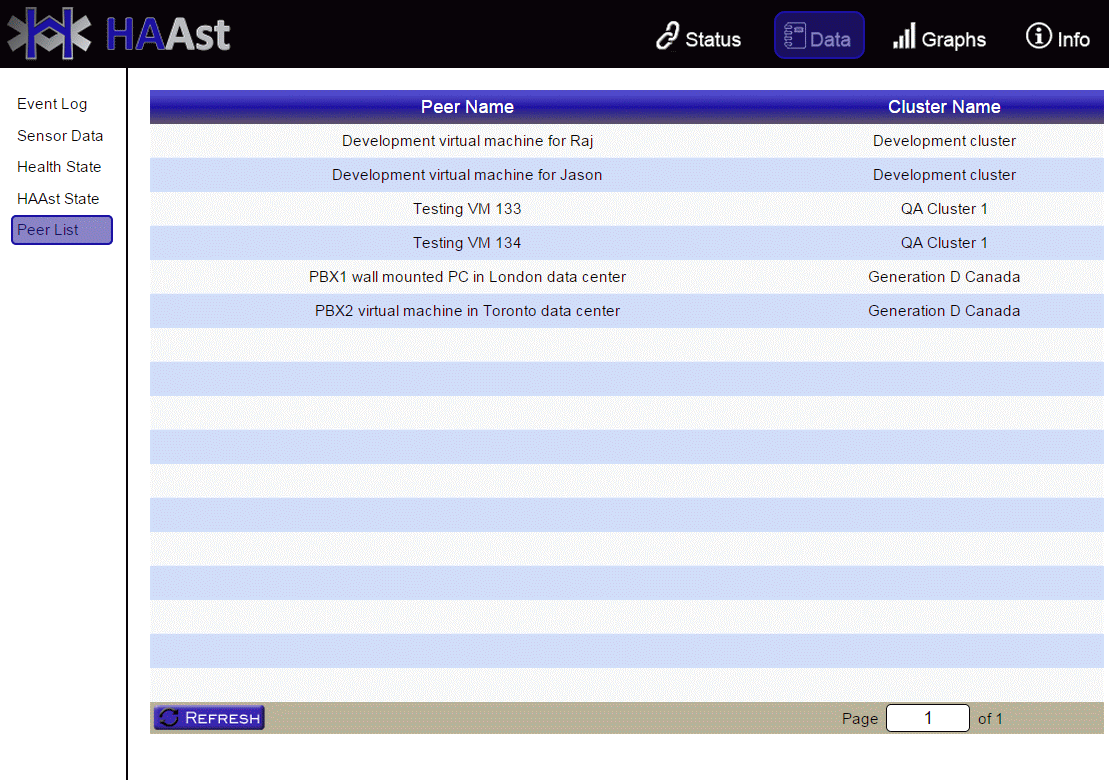Click the Cluster Name column header
The height and width of the screenshot is (780, 1109).
pos(943,107)
